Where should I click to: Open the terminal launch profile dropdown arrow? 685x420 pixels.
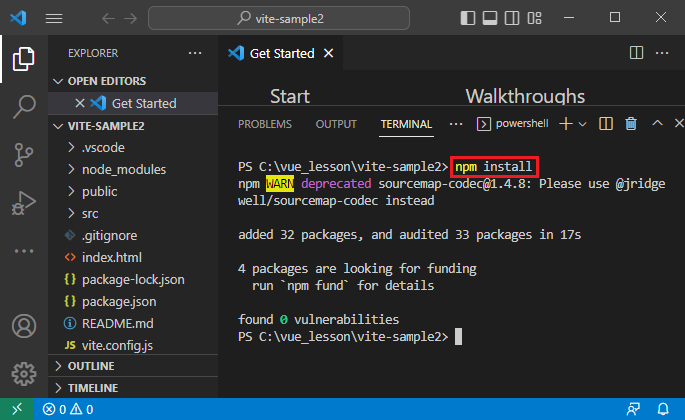582,124
